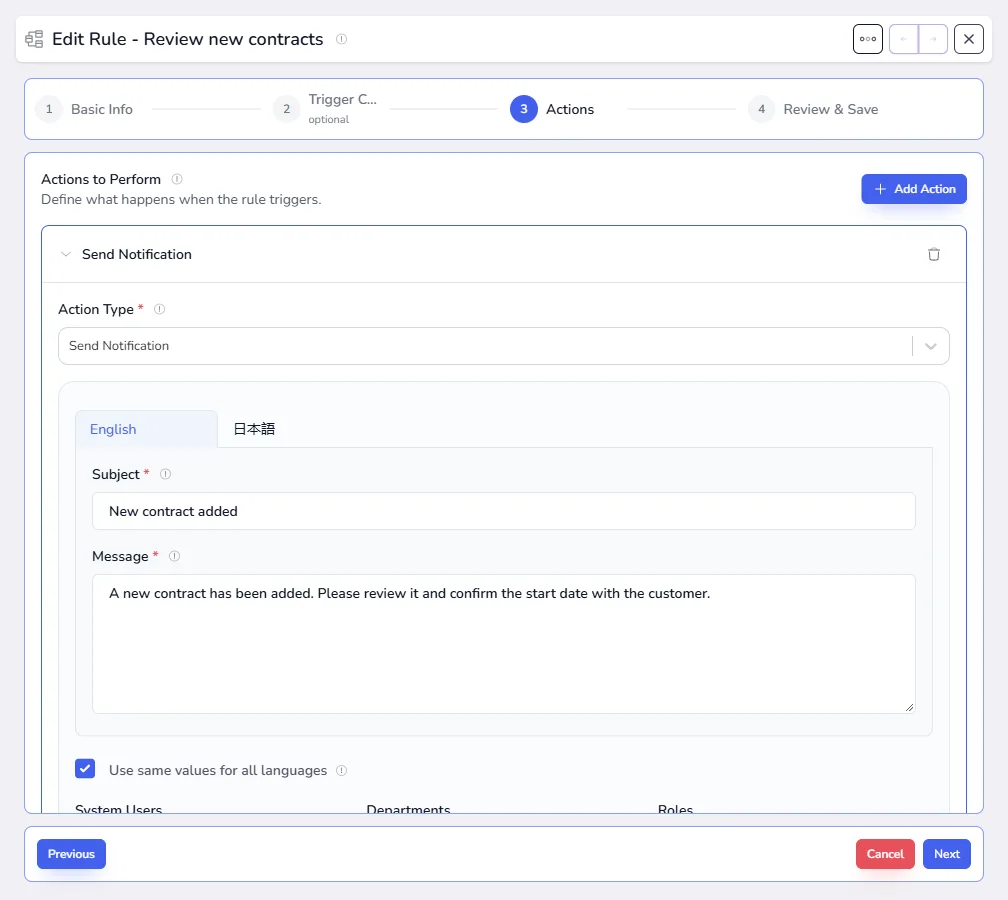Select step 3 Actions
Image resolution: width=1008 pixels, height=900 pixels.
coord(552,109)
